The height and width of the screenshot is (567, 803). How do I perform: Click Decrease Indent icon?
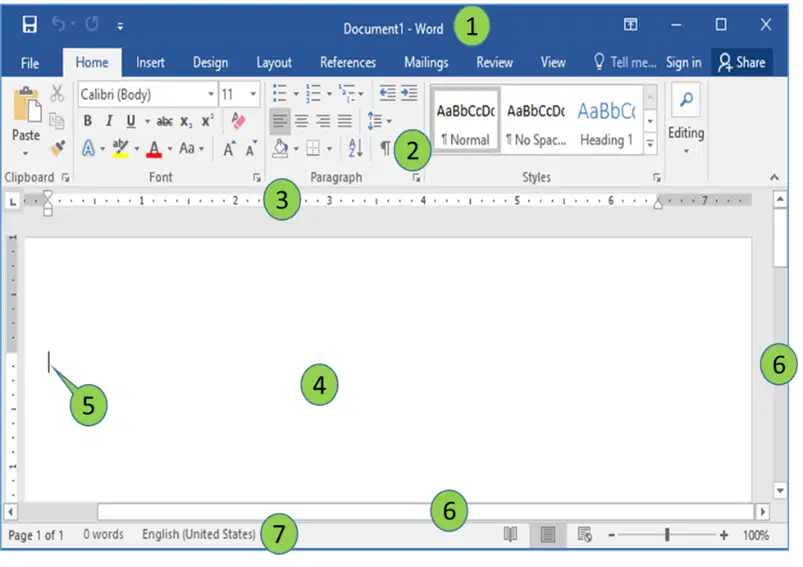[388, 93]
